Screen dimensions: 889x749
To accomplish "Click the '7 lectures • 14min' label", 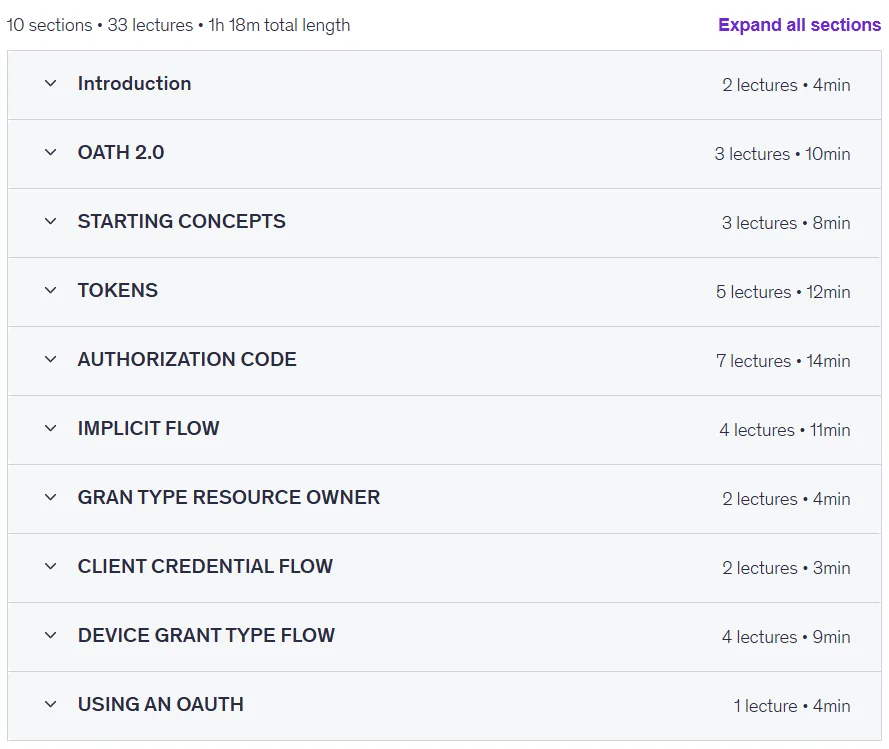I will pyautogui.click(x=783, y=361).
